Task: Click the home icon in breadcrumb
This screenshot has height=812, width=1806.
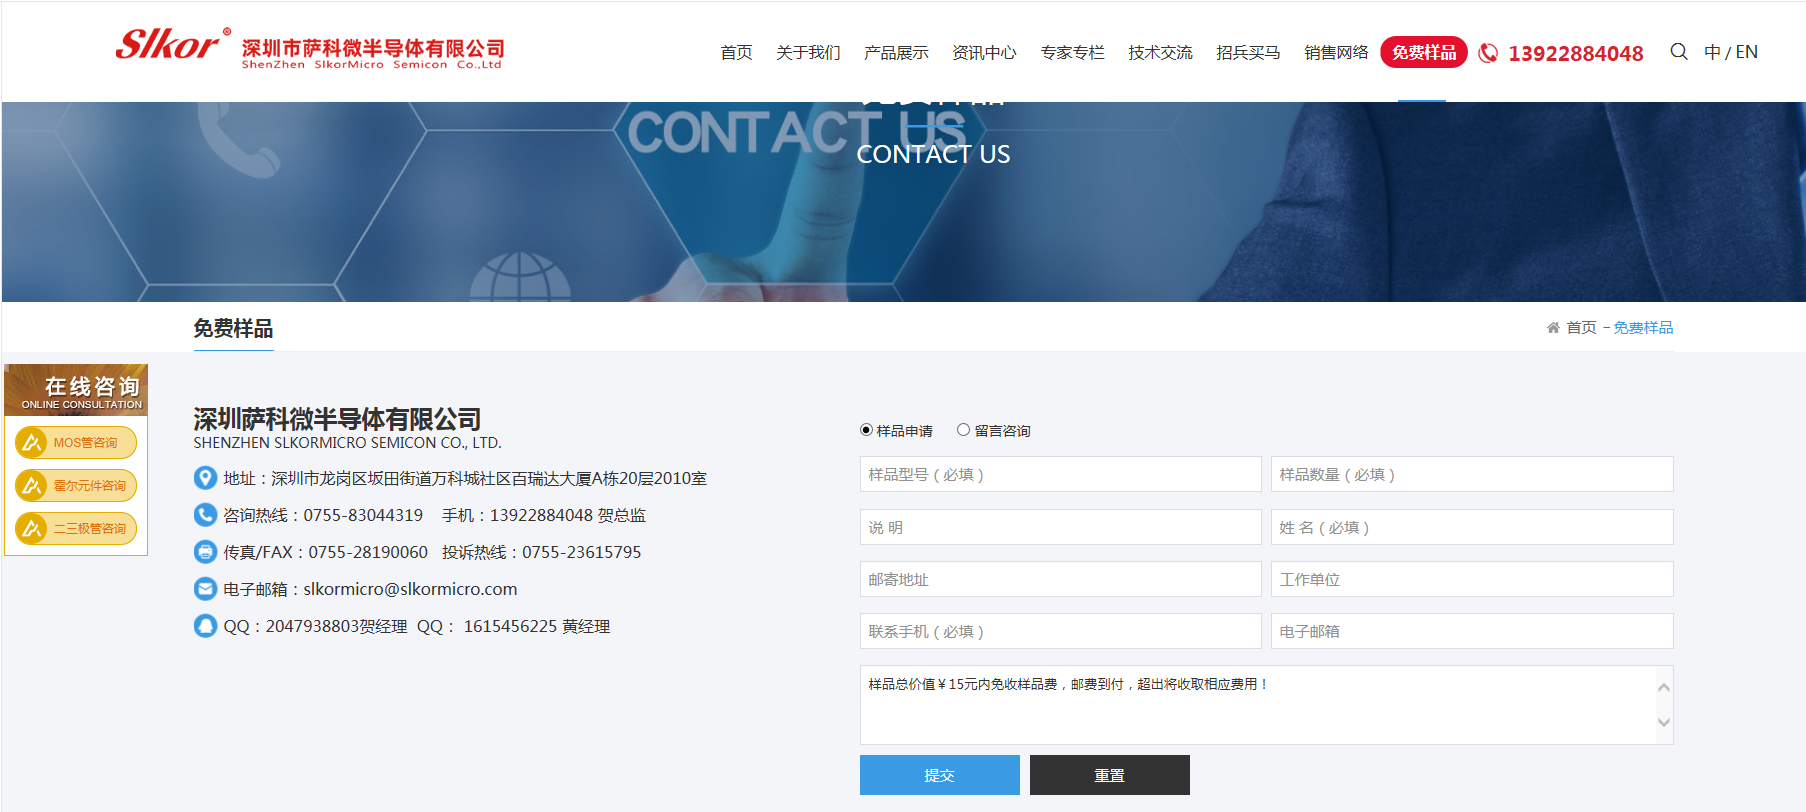Action: point(1553,328)
